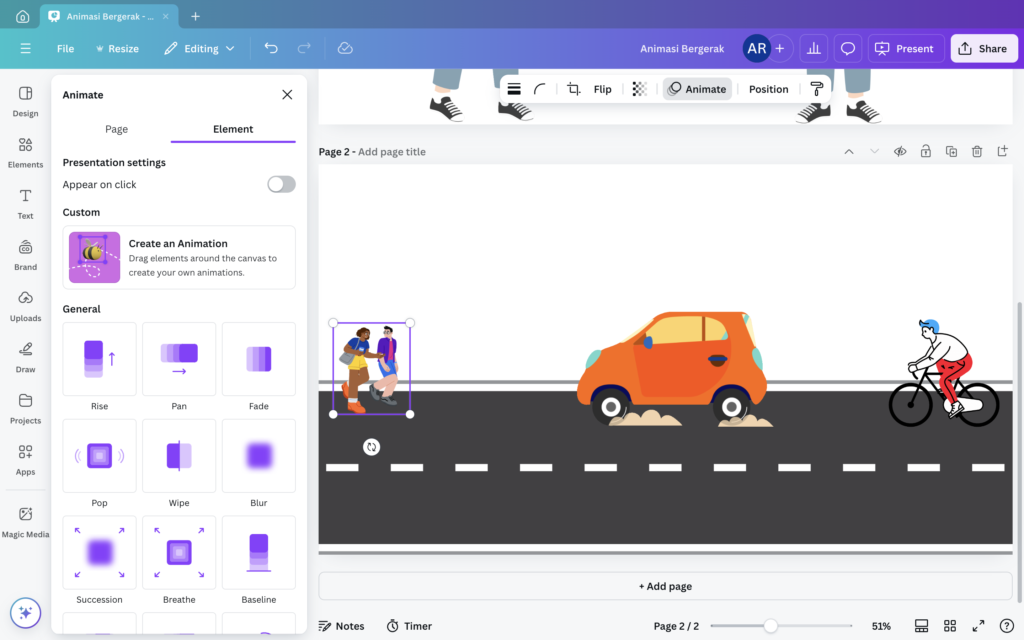This screenshot has width=1024, height=640.
Task: Open the Editing mode dropdown
Action: tap(199, 48)
